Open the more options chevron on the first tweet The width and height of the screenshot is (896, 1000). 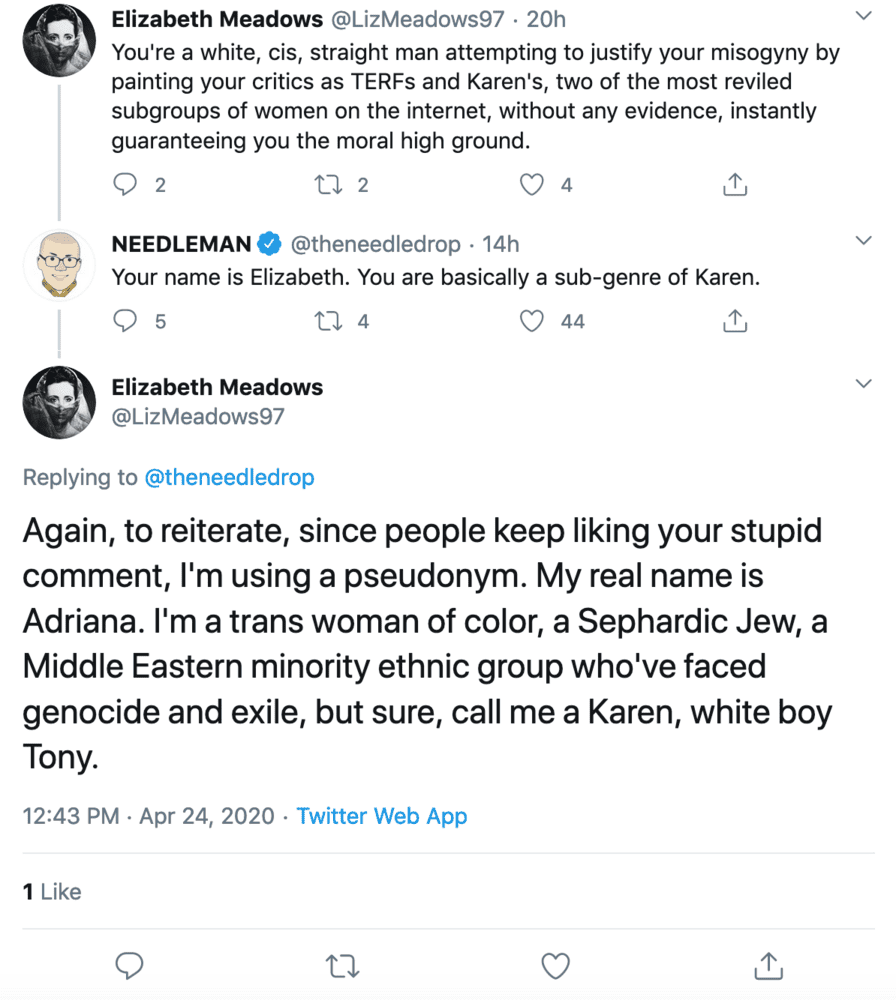863,16
